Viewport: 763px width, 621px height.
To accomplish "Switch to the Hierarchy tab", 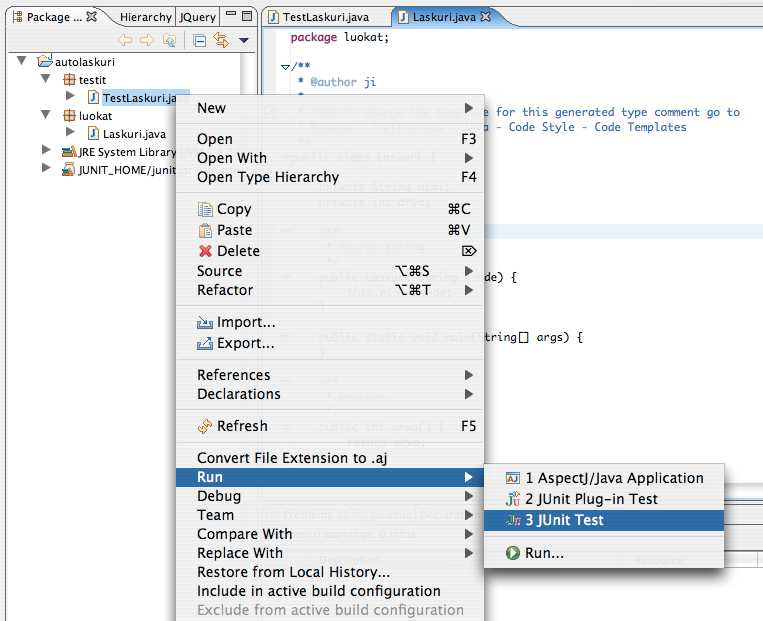I will click(x=145, y=17).
